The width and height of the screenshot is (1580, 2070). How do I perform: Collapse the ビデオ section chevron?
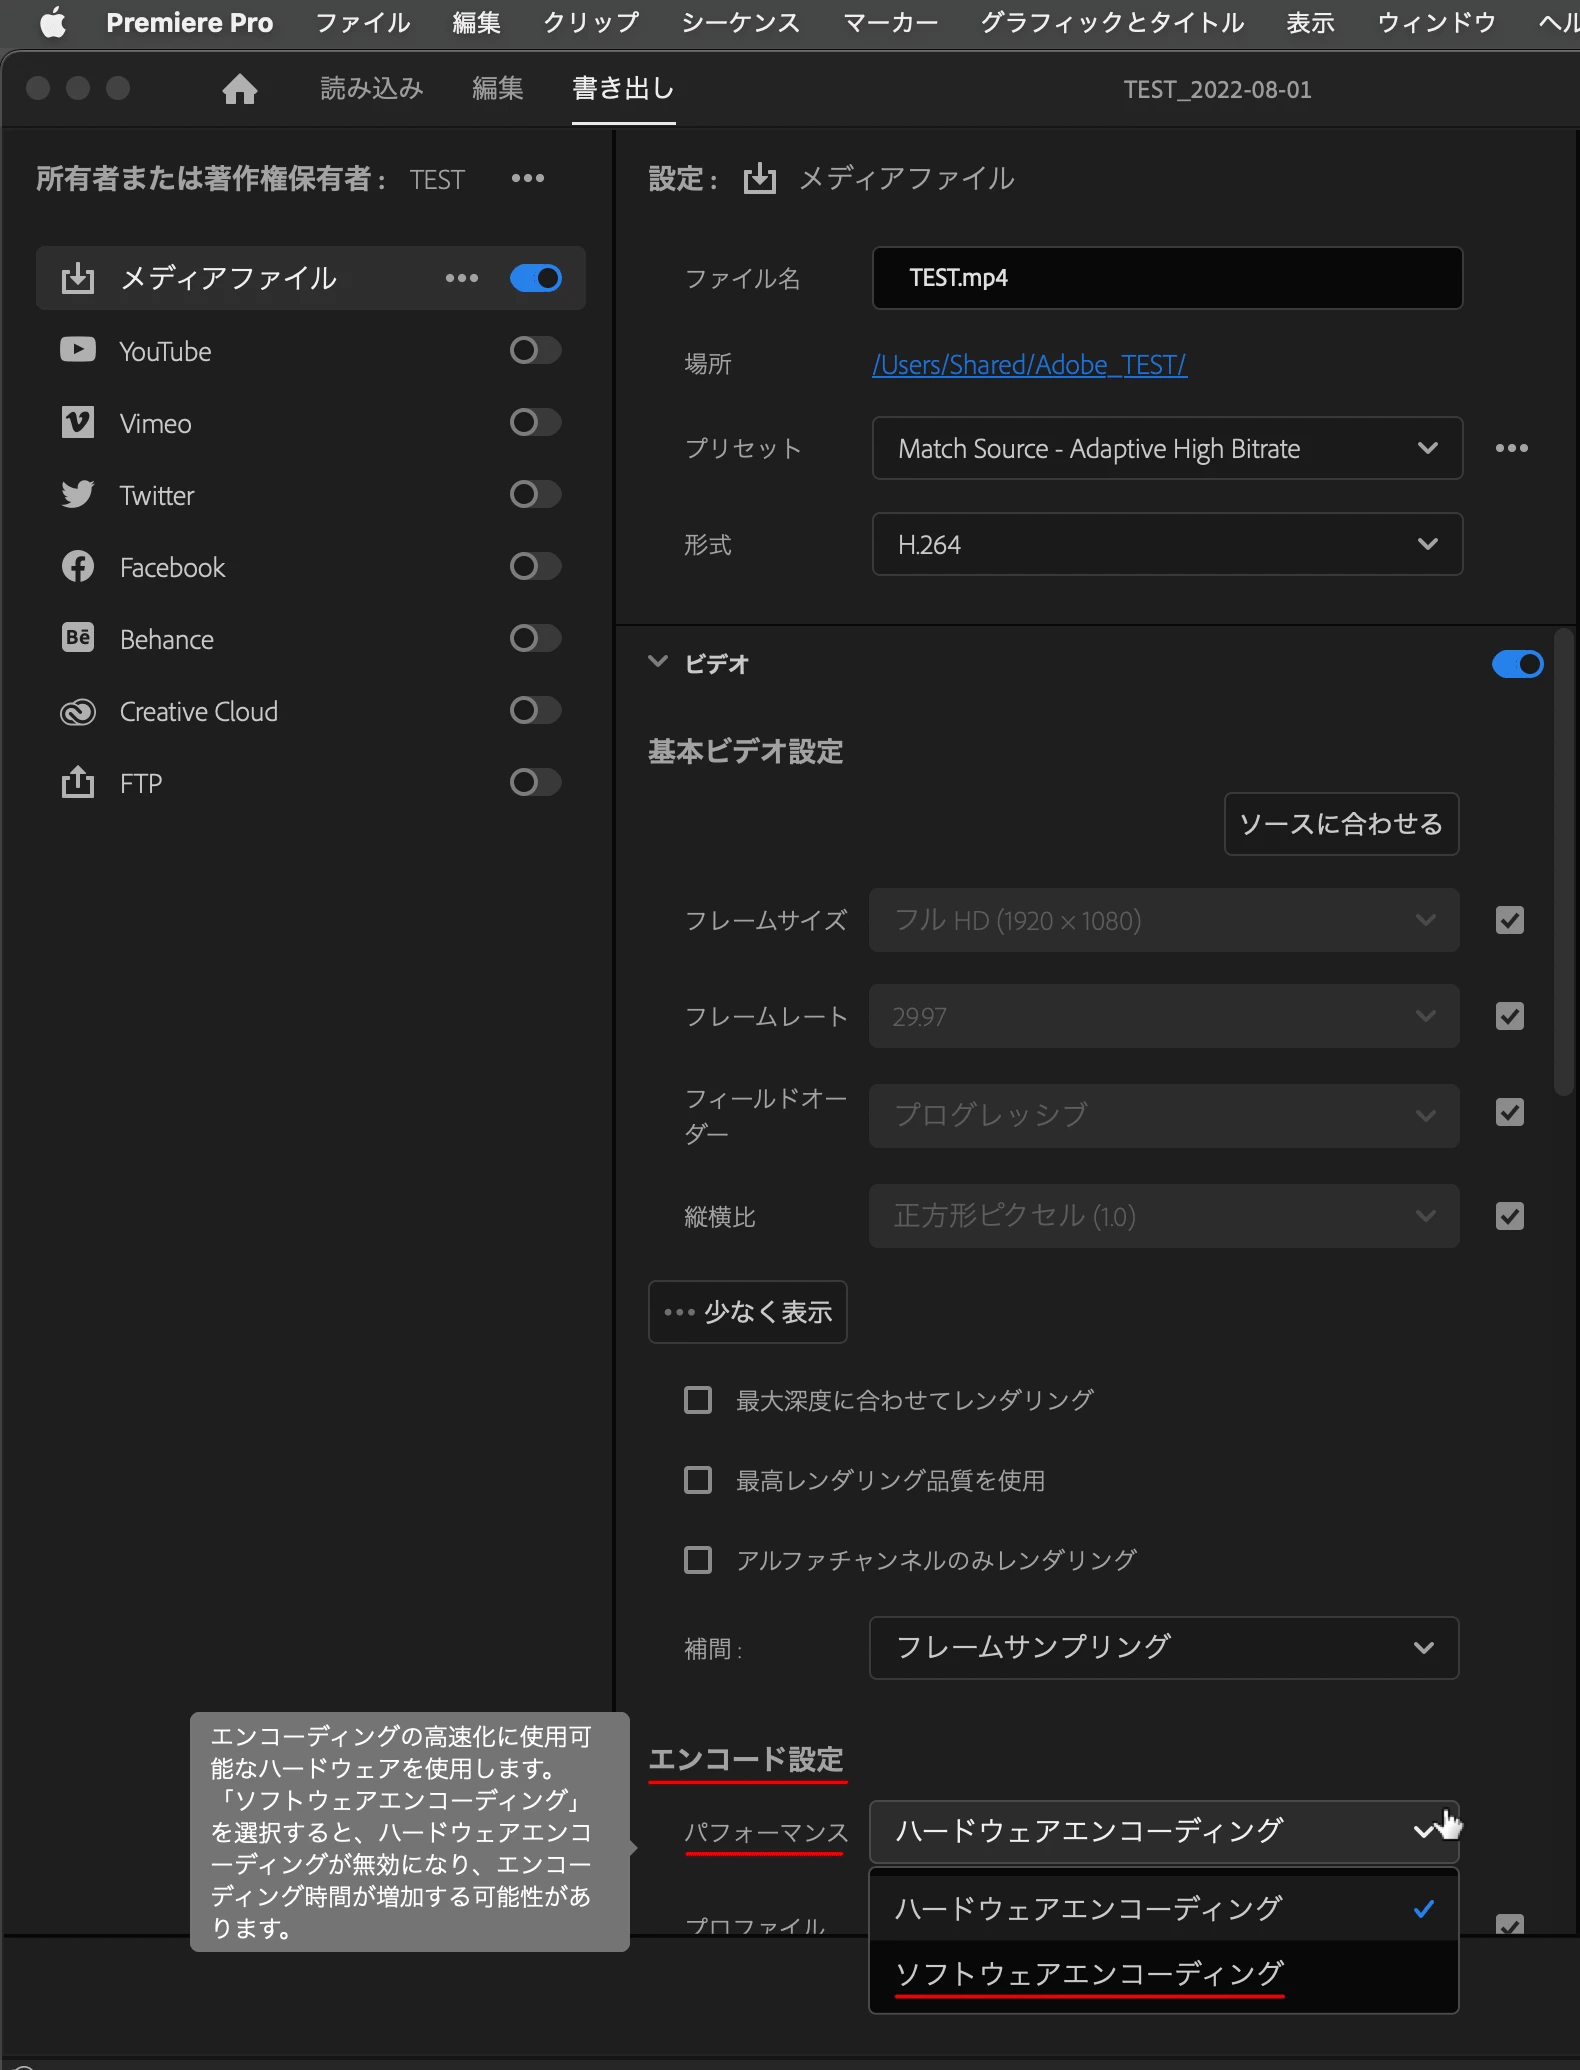(x=658, y=662)
